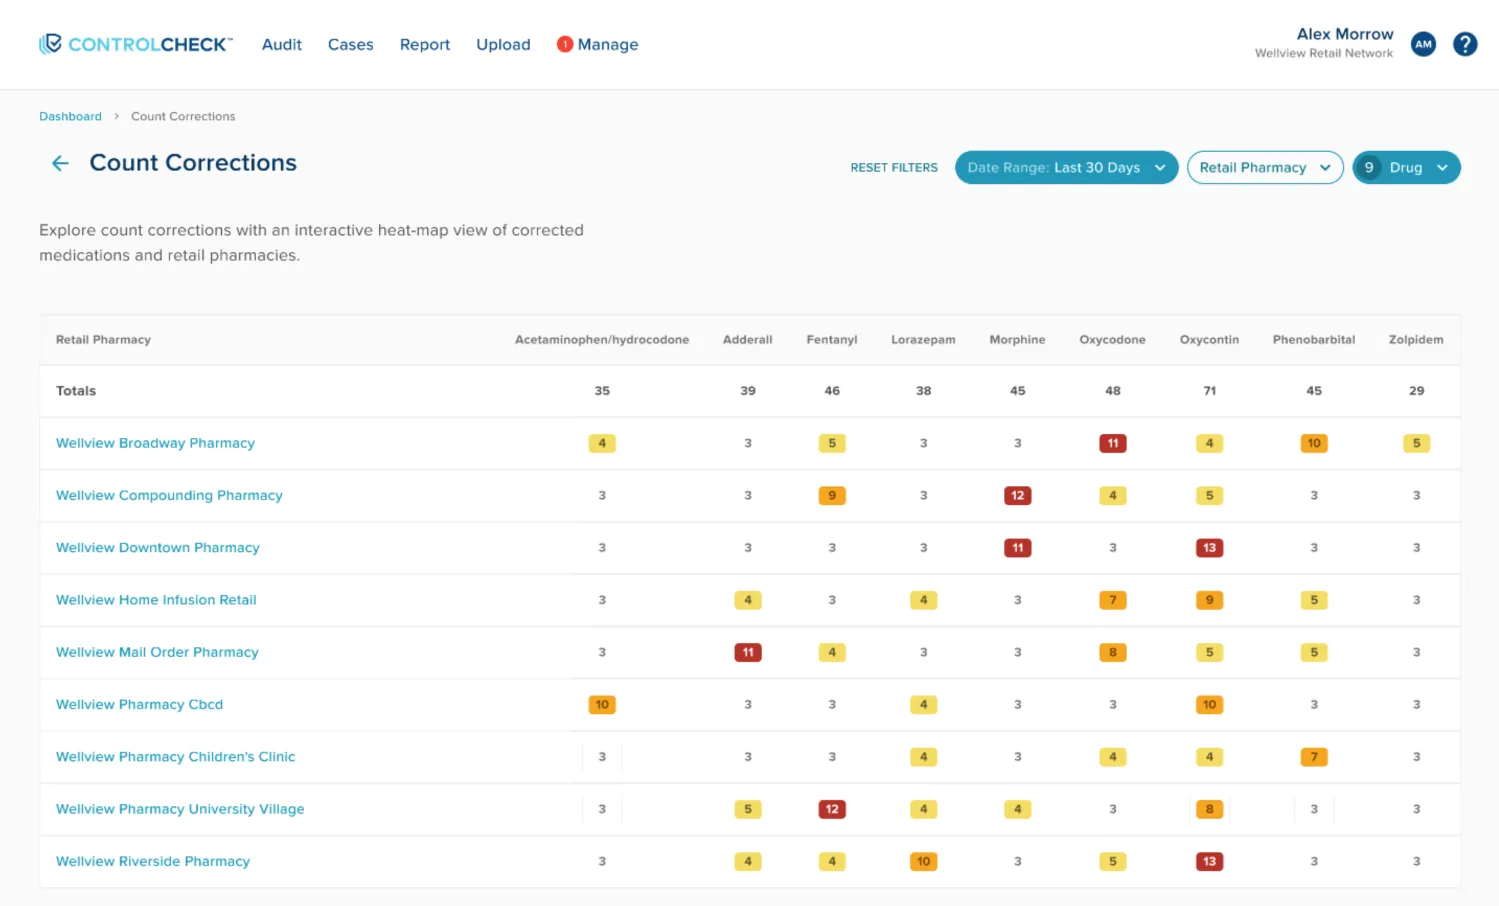Open the help question mark icon
Screen dimensions: 1499x906
(1465, 44)
